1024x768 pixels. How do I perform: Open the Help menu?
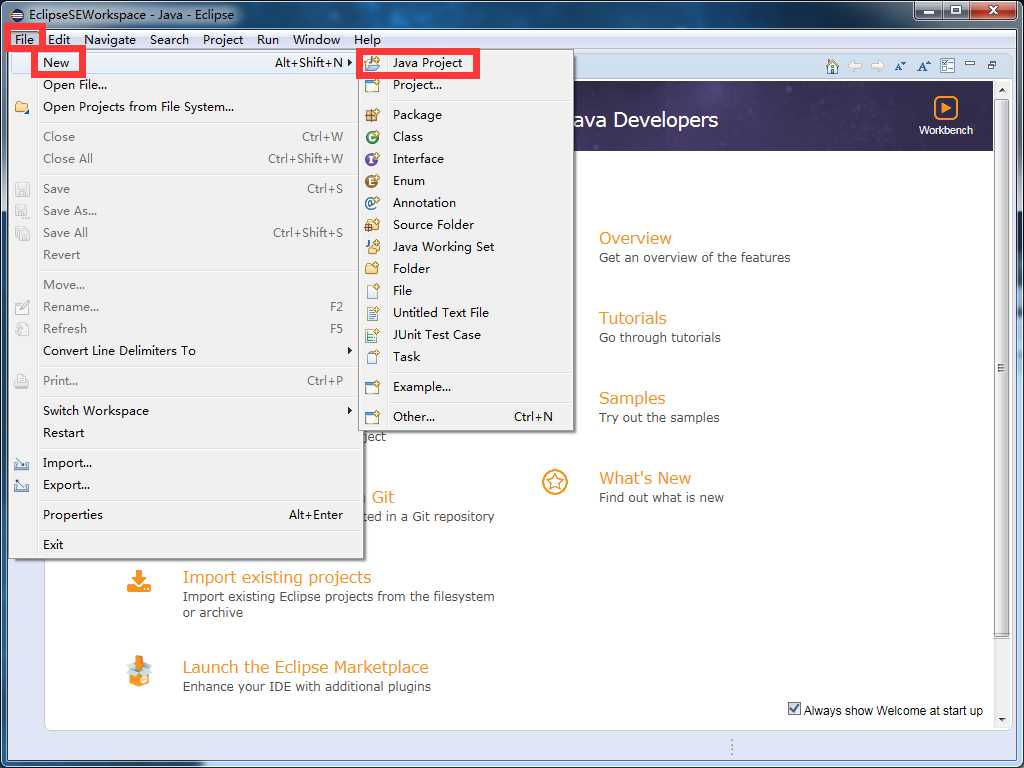click(x=367, y=39)
